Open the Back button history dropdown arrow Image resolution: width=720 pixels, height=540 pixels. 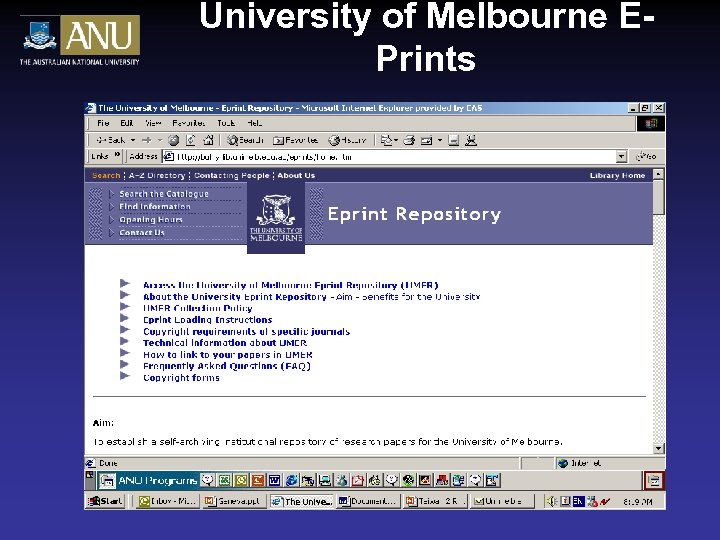click(x=133, y=140)
